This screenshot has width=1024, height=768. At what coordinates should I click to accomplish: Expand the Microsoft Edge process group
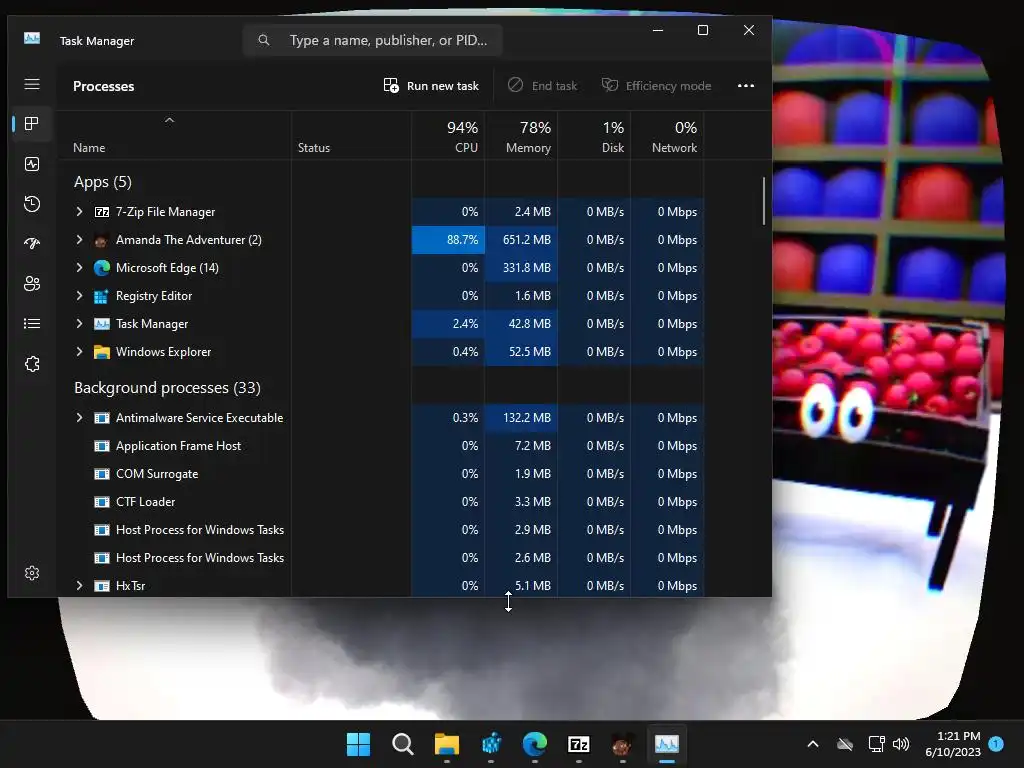coord(79,268)
